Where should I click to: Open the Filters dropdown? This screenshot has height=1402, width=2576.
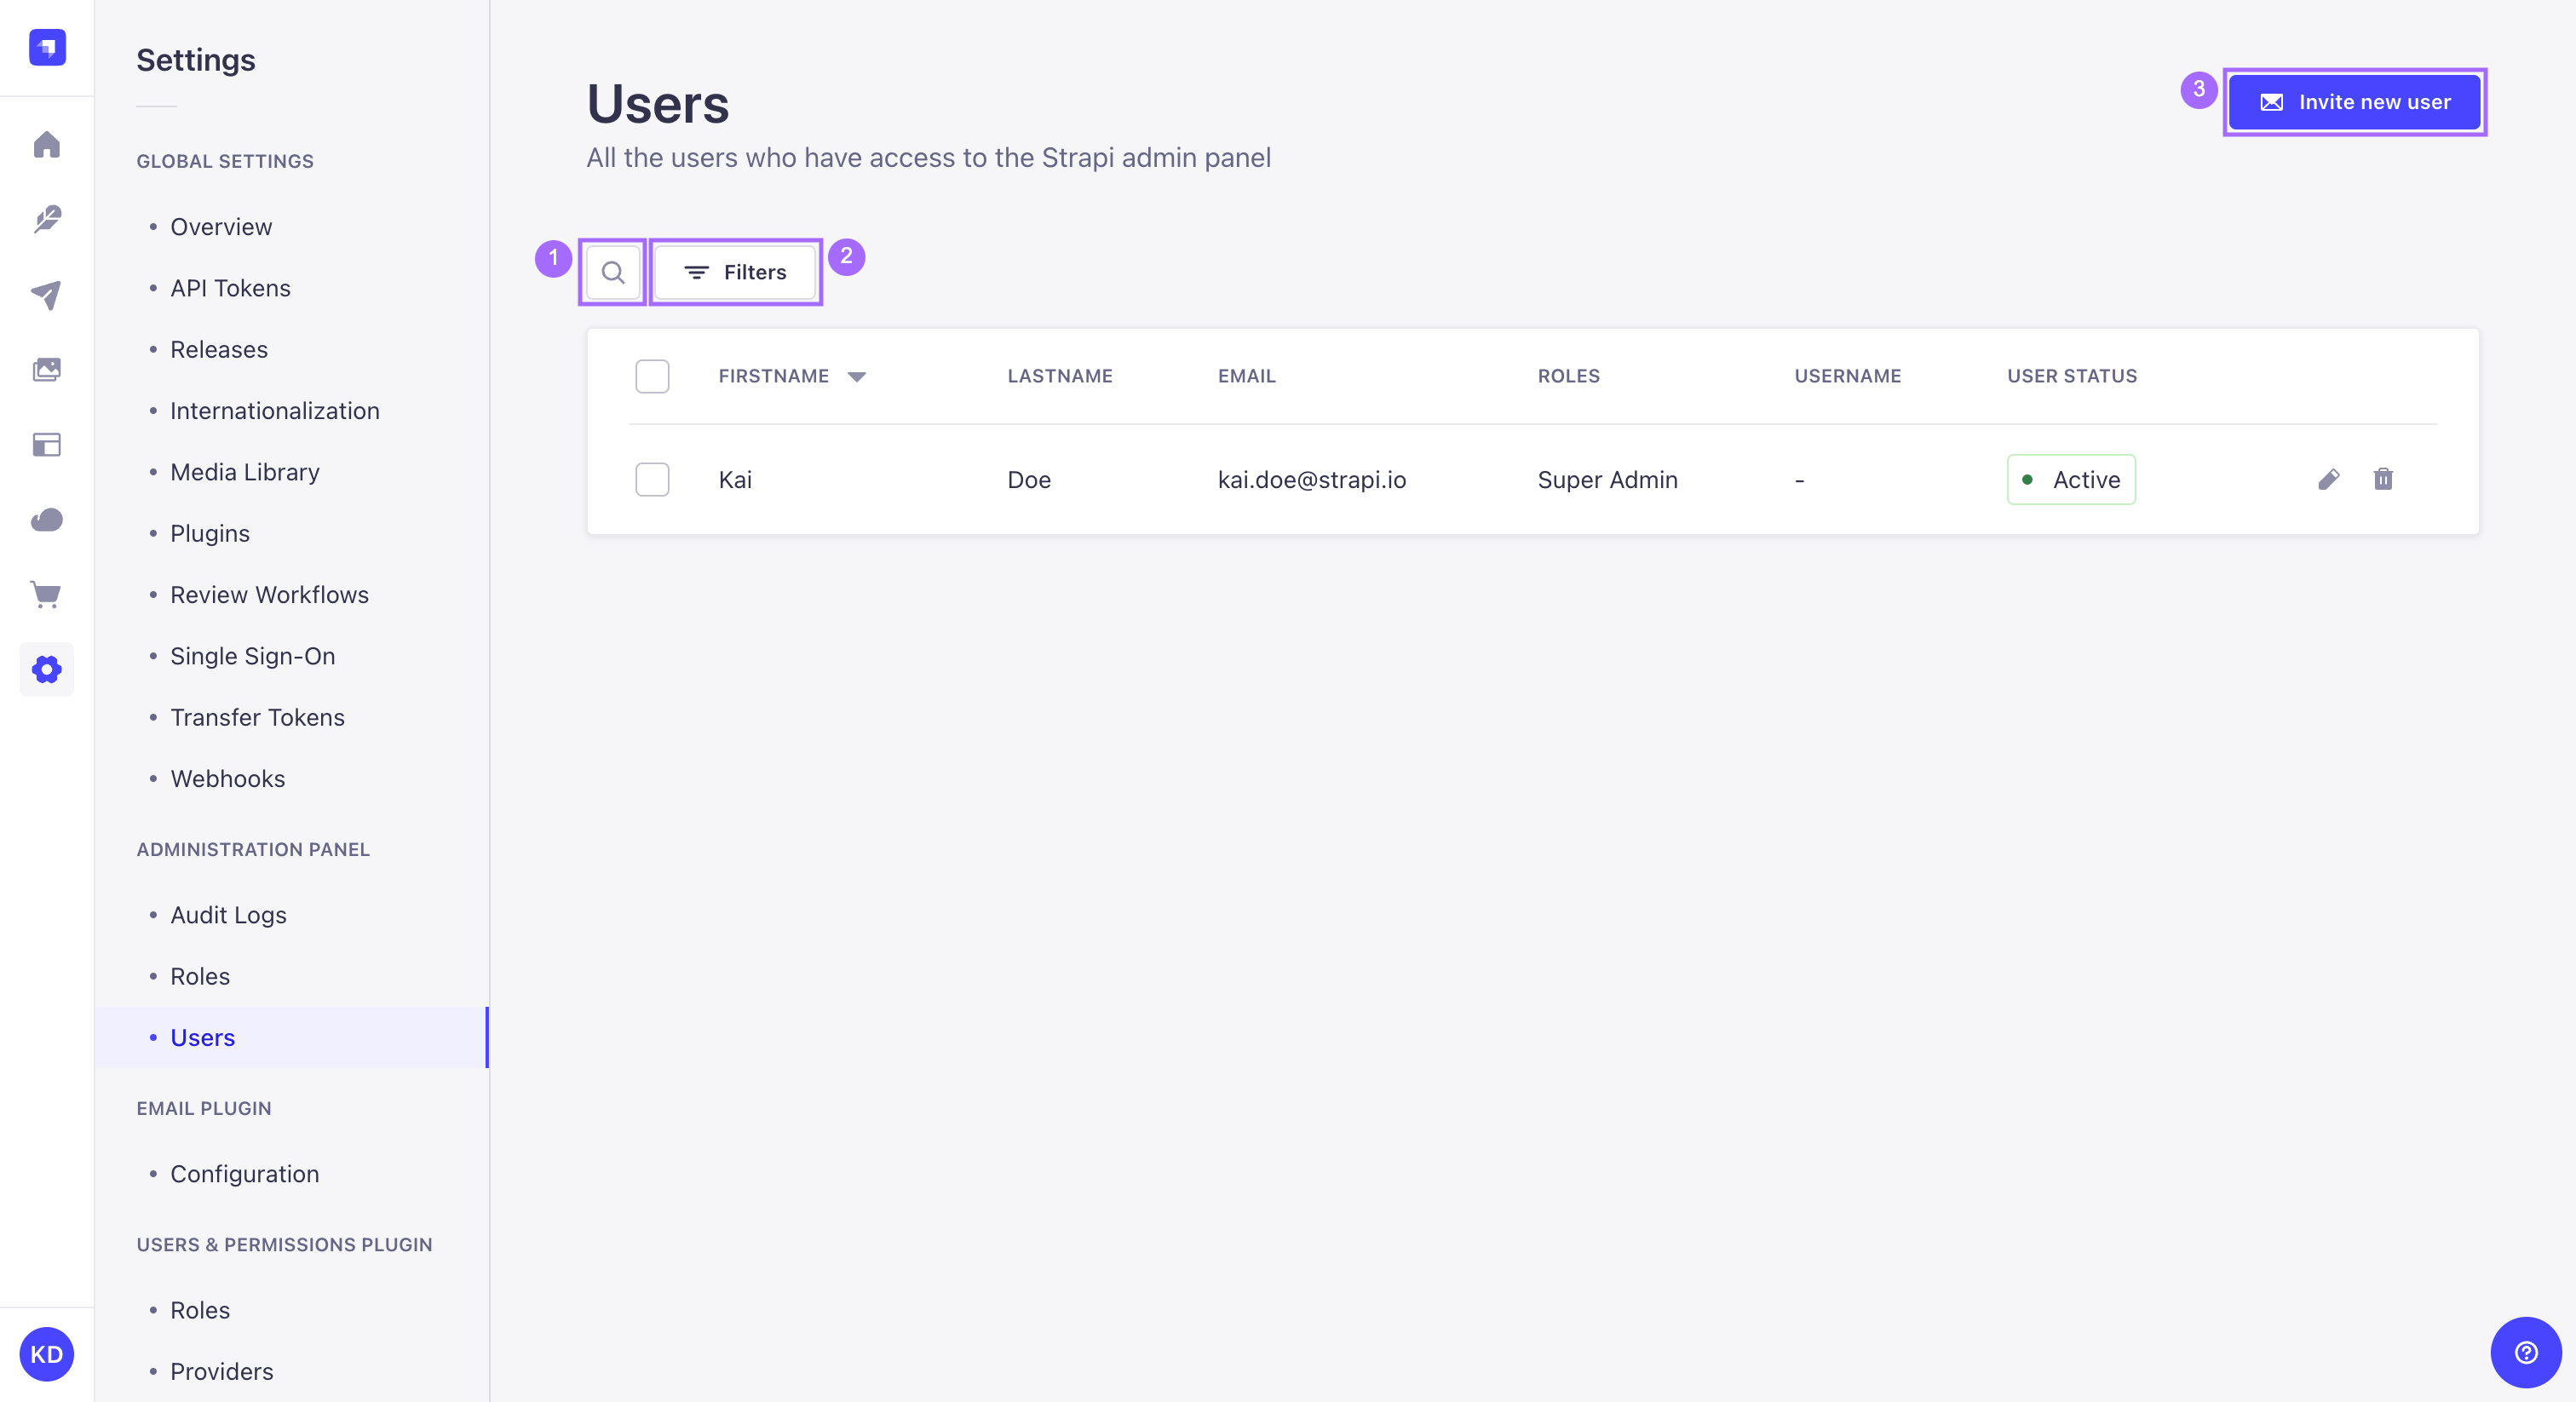[x=735, y=271]
